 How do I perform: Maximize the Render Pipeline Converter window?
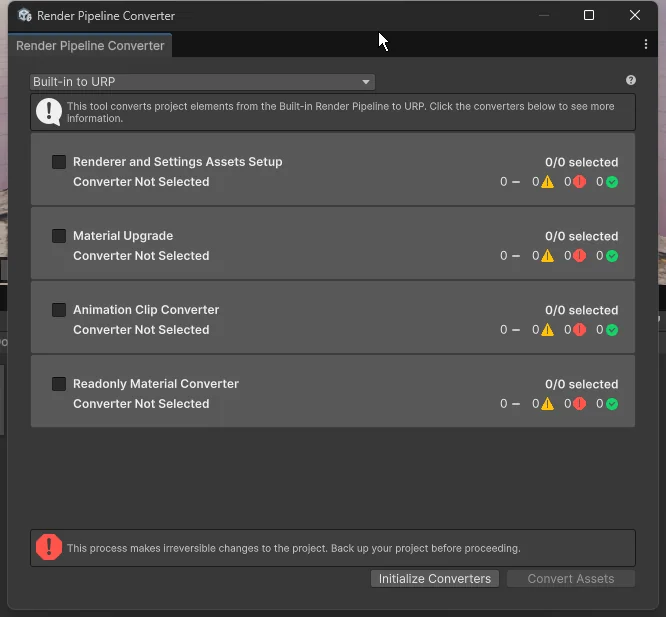tap(589, 15)
